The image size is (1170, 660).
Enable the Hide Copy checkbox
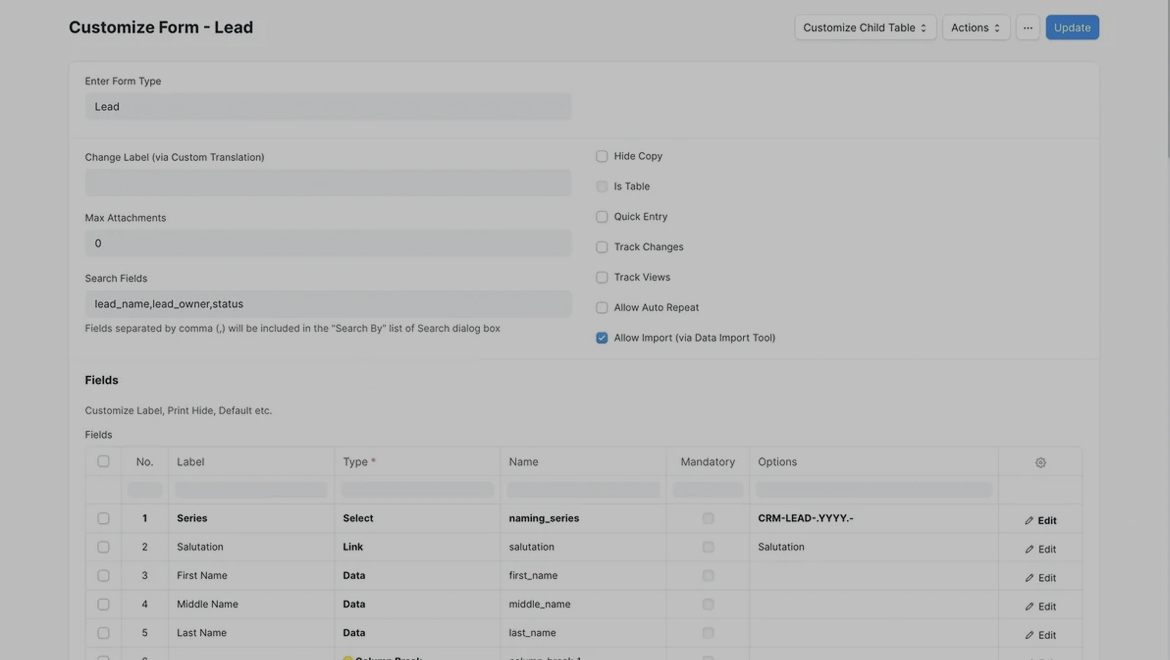[602, 156]
